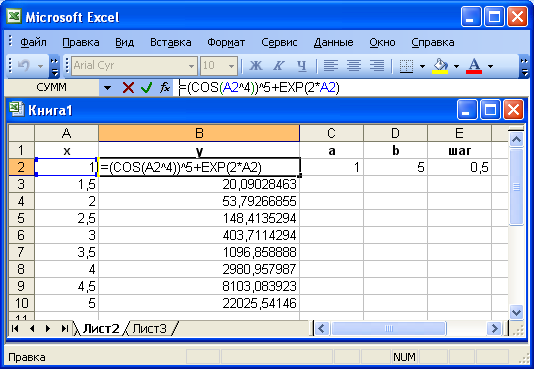Viewport: 534px width, 369px height.
Task: Go to previous sheet tab arrow
Action: (x=32, y=328)
